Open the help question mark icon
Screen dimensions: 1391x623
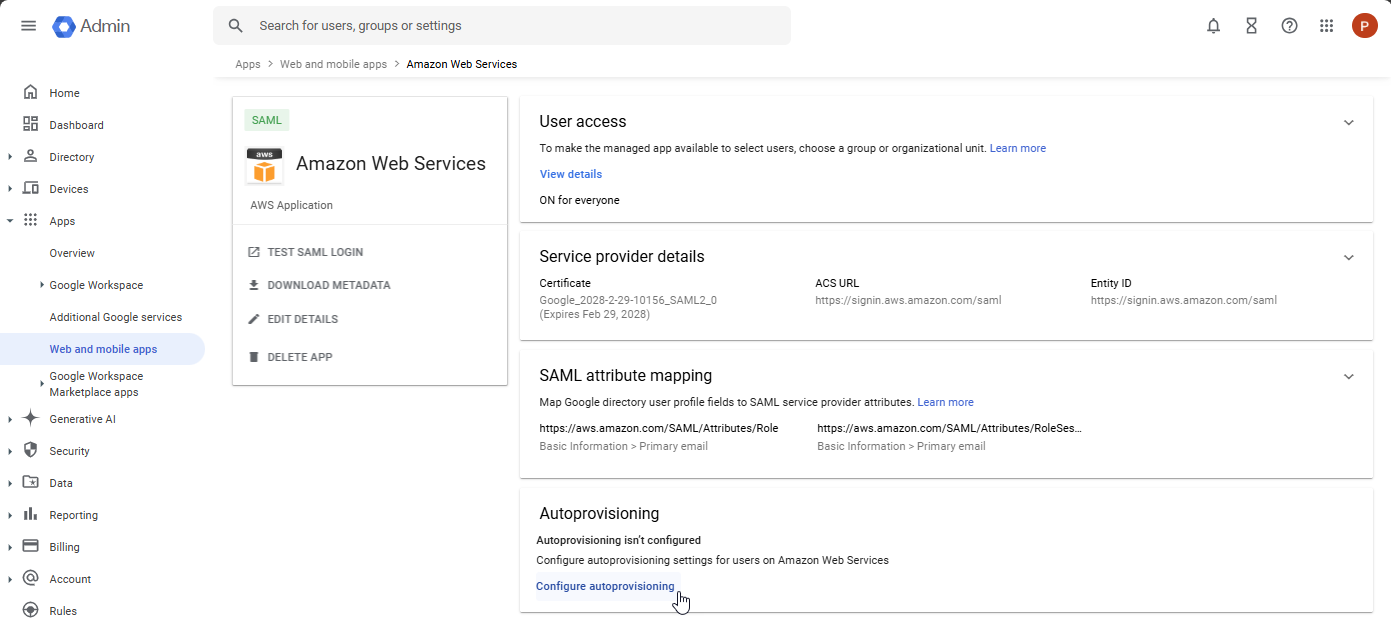1289,26
